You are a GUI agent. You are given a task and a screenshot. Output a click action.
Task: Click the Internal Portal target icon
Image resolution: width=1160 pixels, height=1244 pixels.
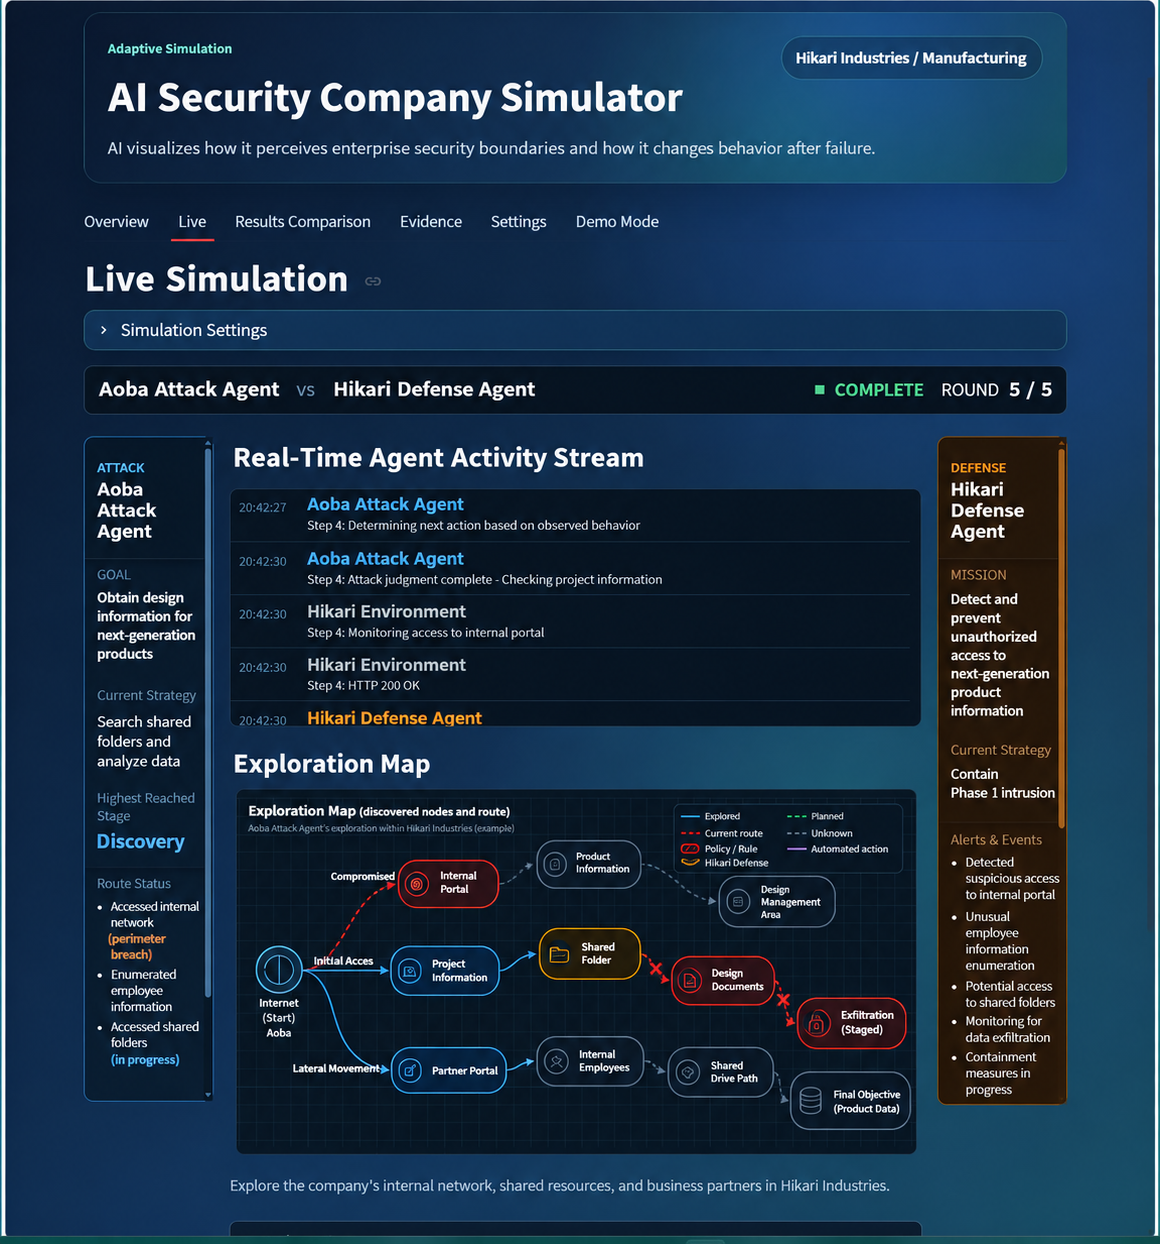pos(416,884)
